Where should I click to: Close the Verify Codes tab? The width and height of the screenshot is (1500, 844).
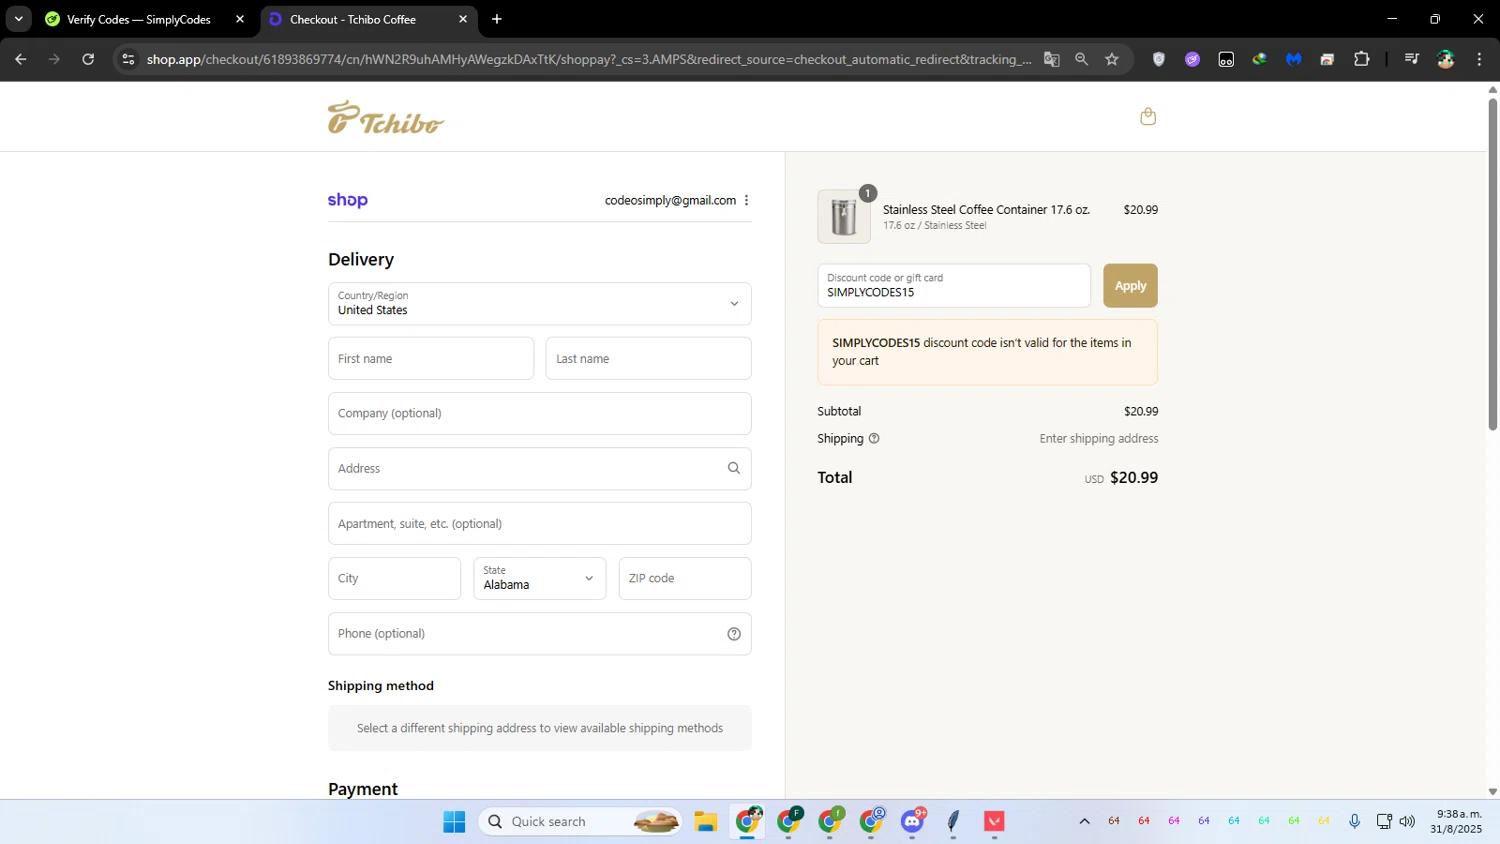pos(240,19)
